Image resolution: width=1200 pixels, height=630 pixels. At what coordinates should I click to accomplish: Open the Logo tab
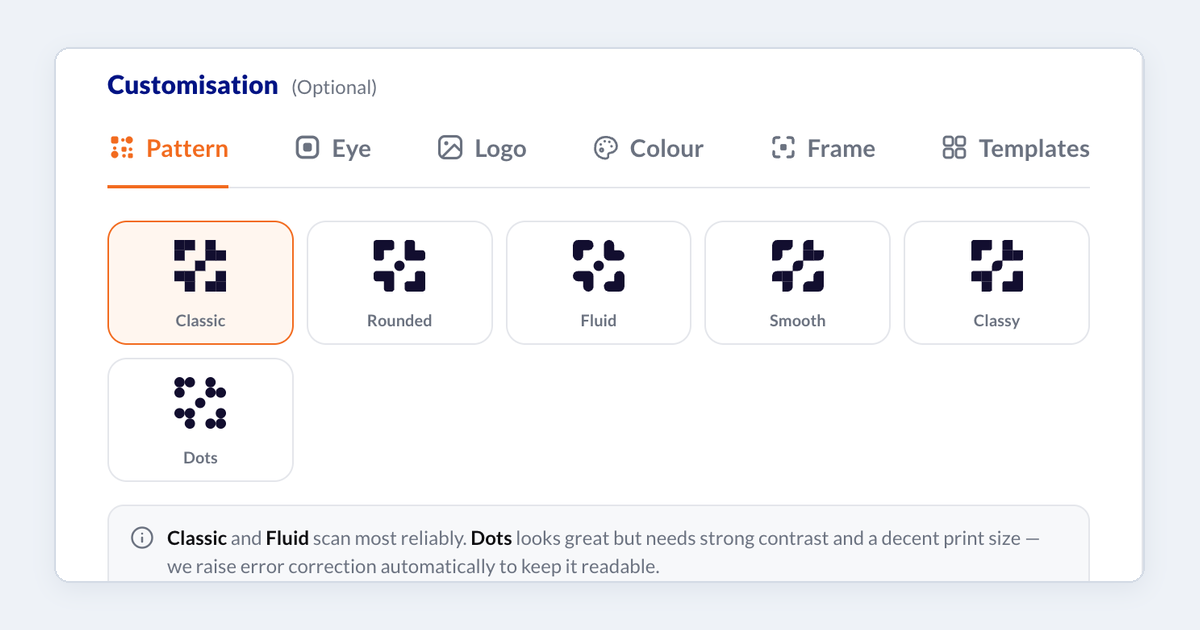tap(482, 149)
